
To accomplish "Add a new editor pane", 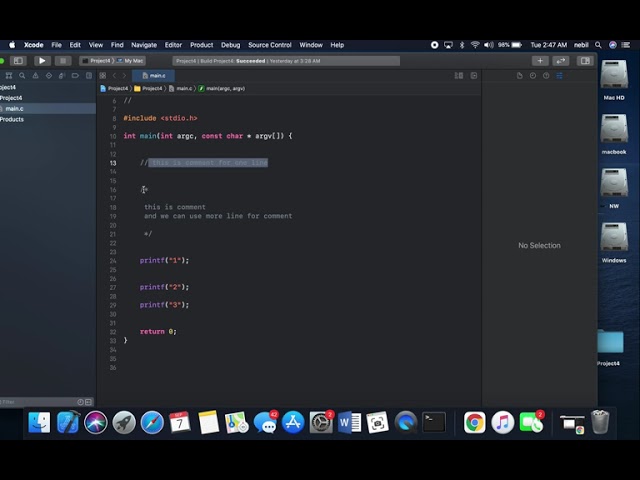I will click(474, 76).
